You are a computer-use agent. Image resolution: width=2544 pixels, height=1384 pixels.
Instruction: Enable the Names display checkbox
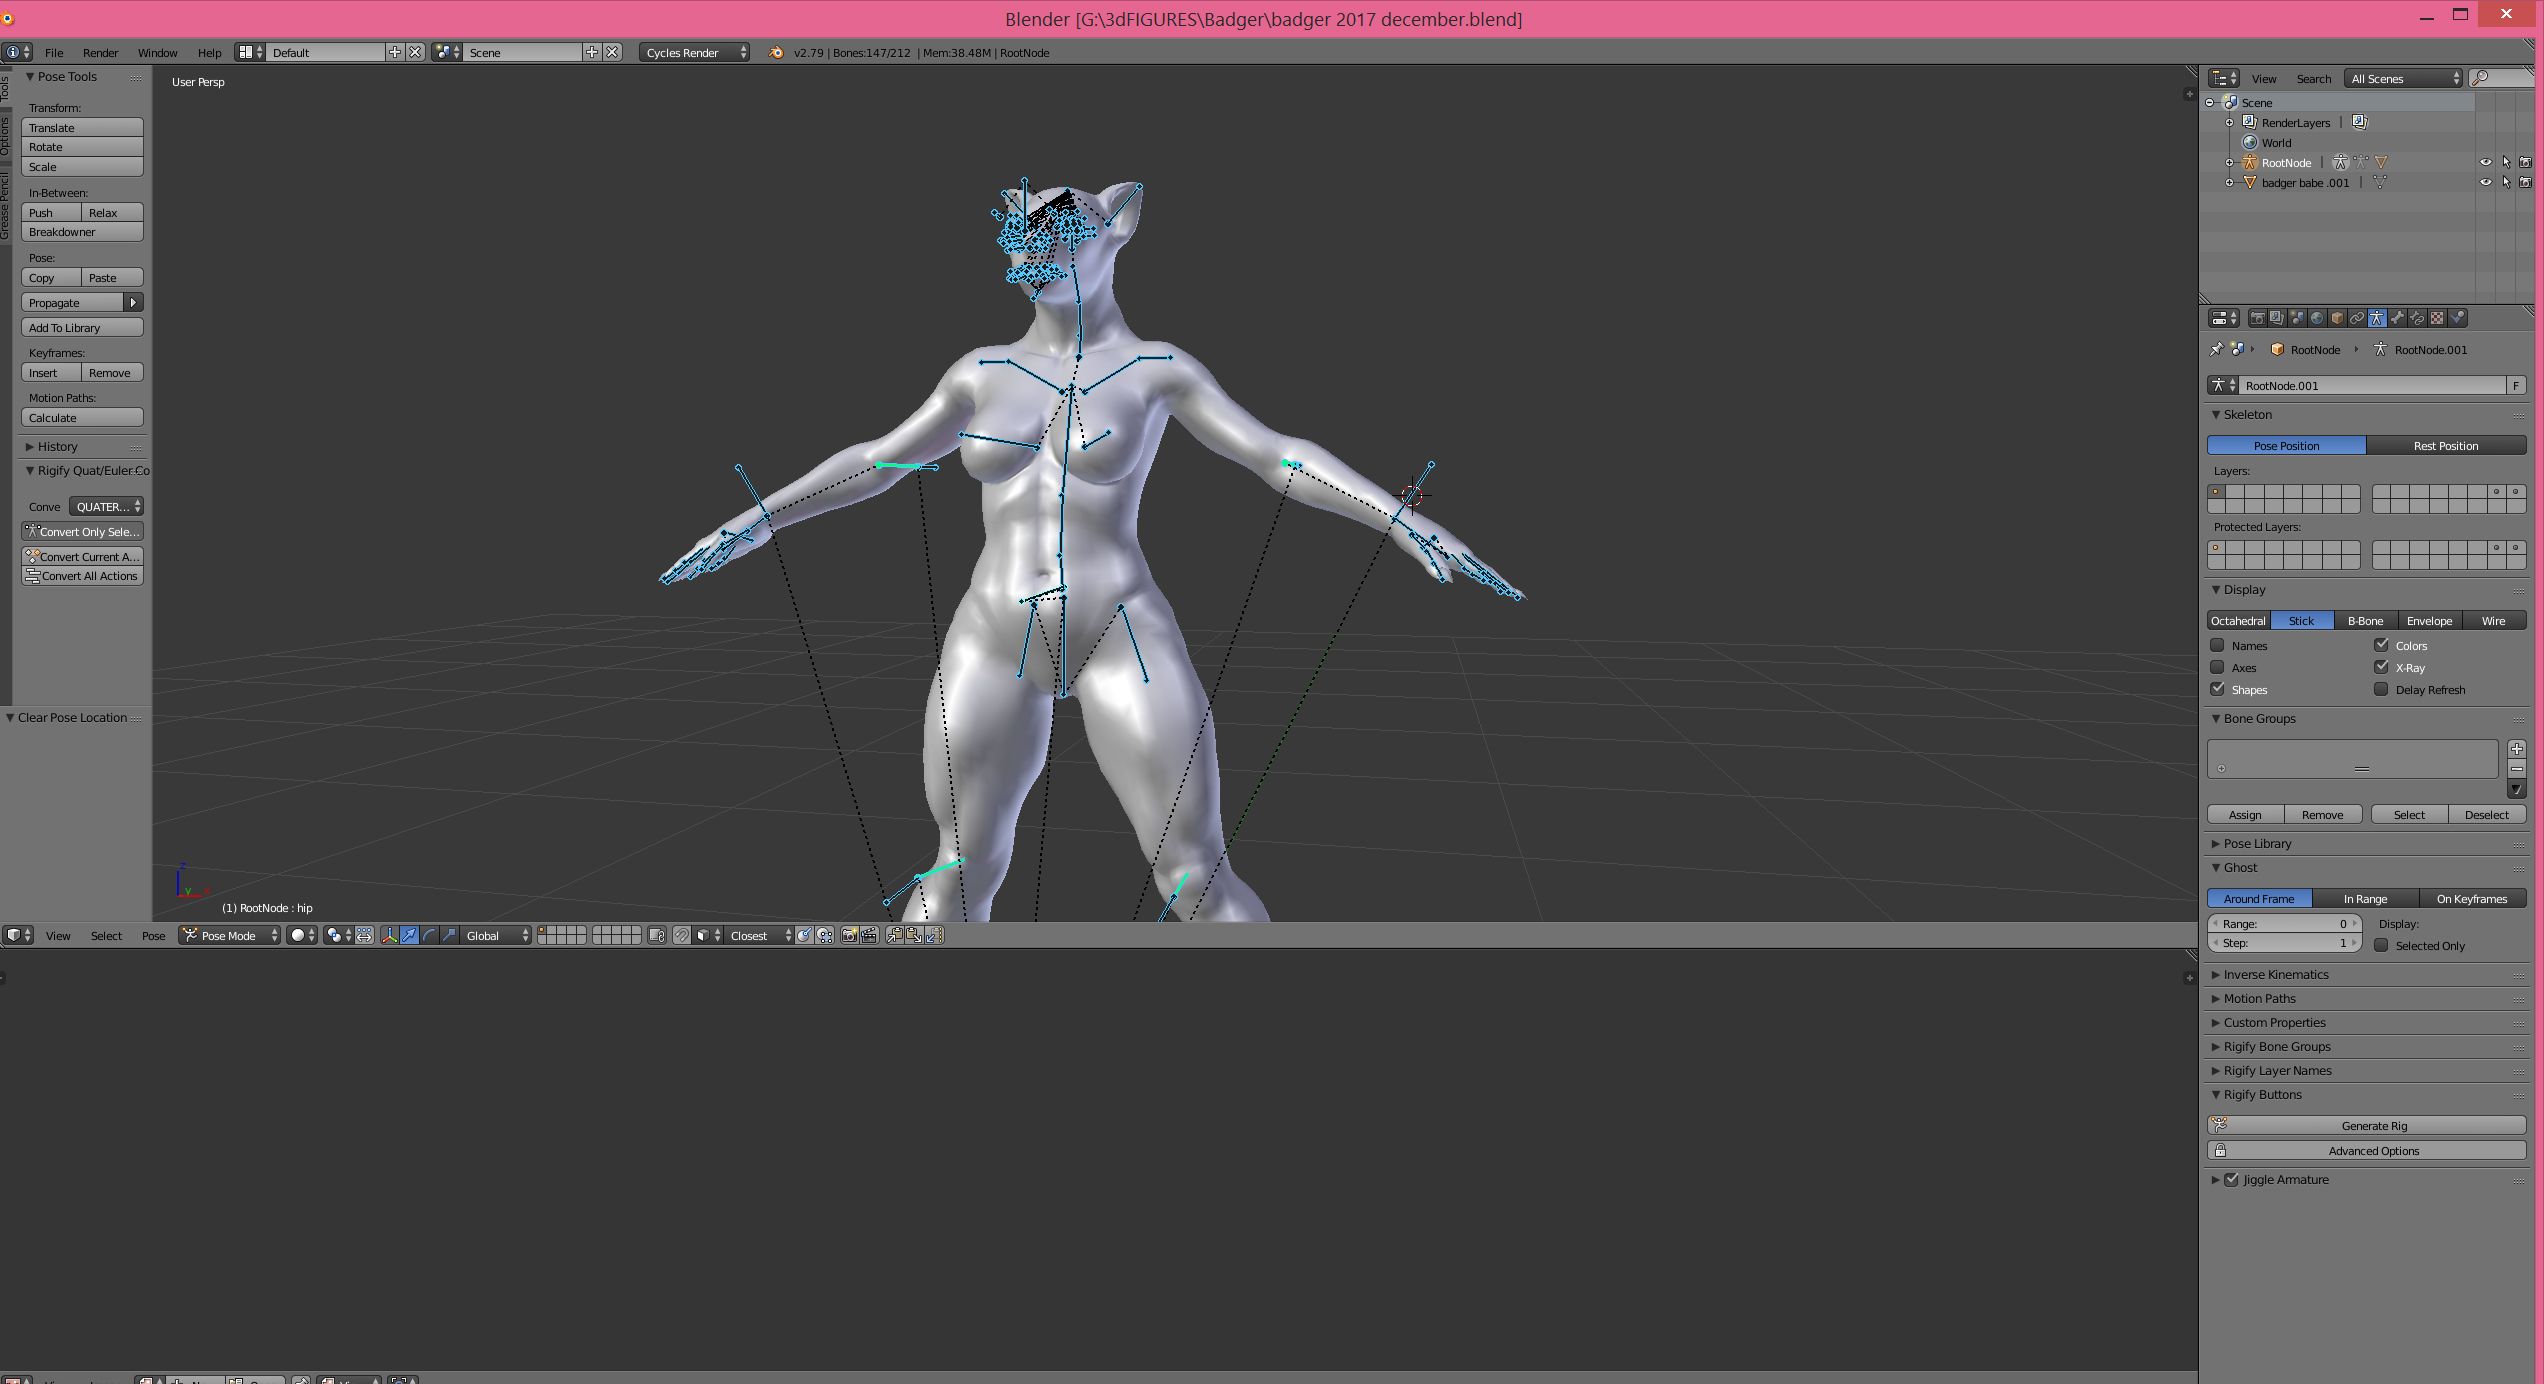[x=2217, y=646]
